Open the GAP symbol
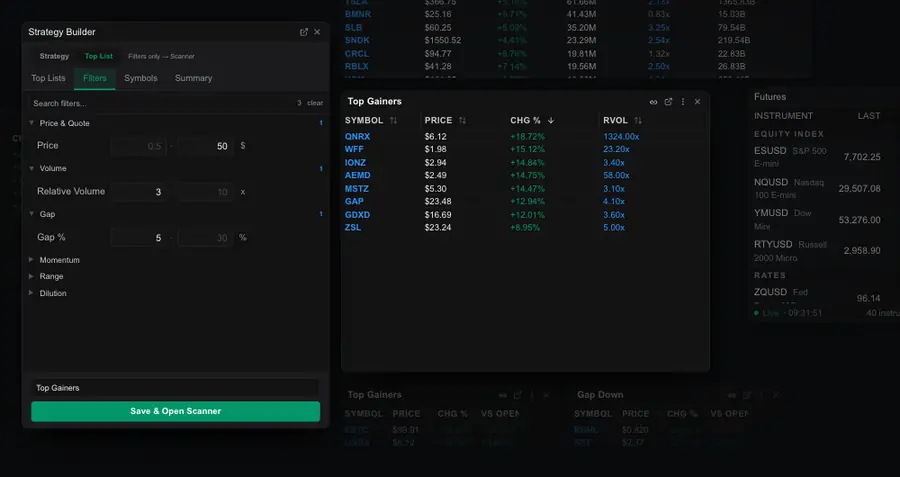The height and width of the screenshot is (477, 900). pyautogui.click(x=354, y=201)
